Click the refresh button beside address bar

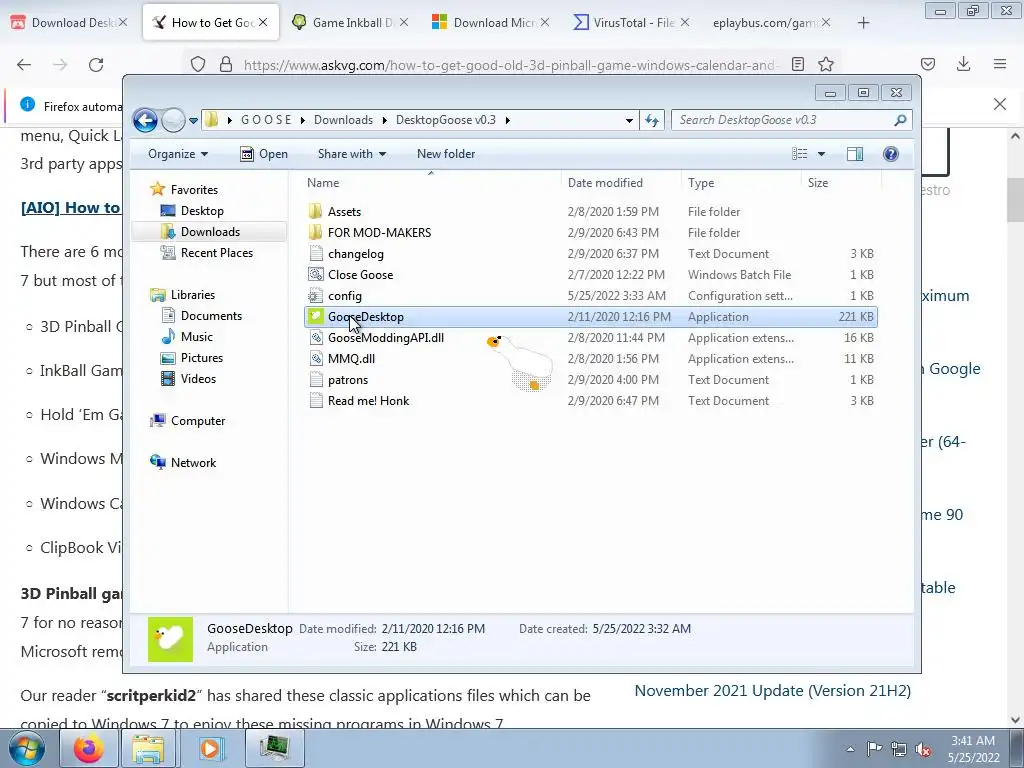point(652,120)
